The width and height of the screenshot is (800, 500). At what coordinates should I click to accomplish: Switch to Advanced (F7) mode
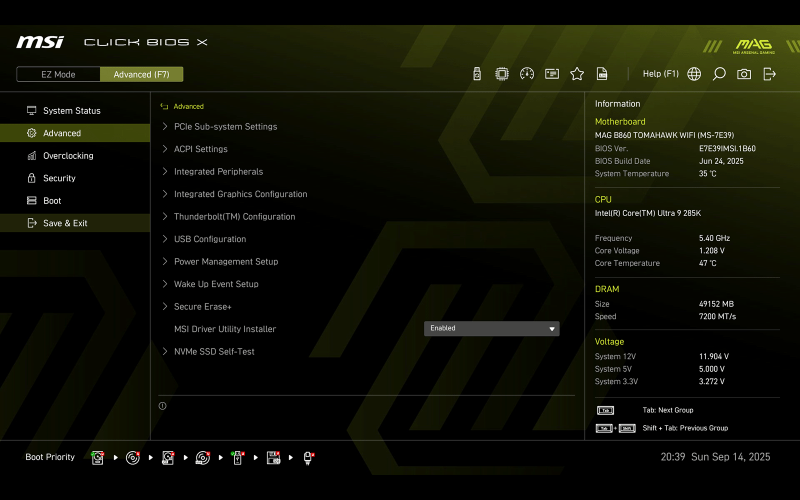click(141, 74)
